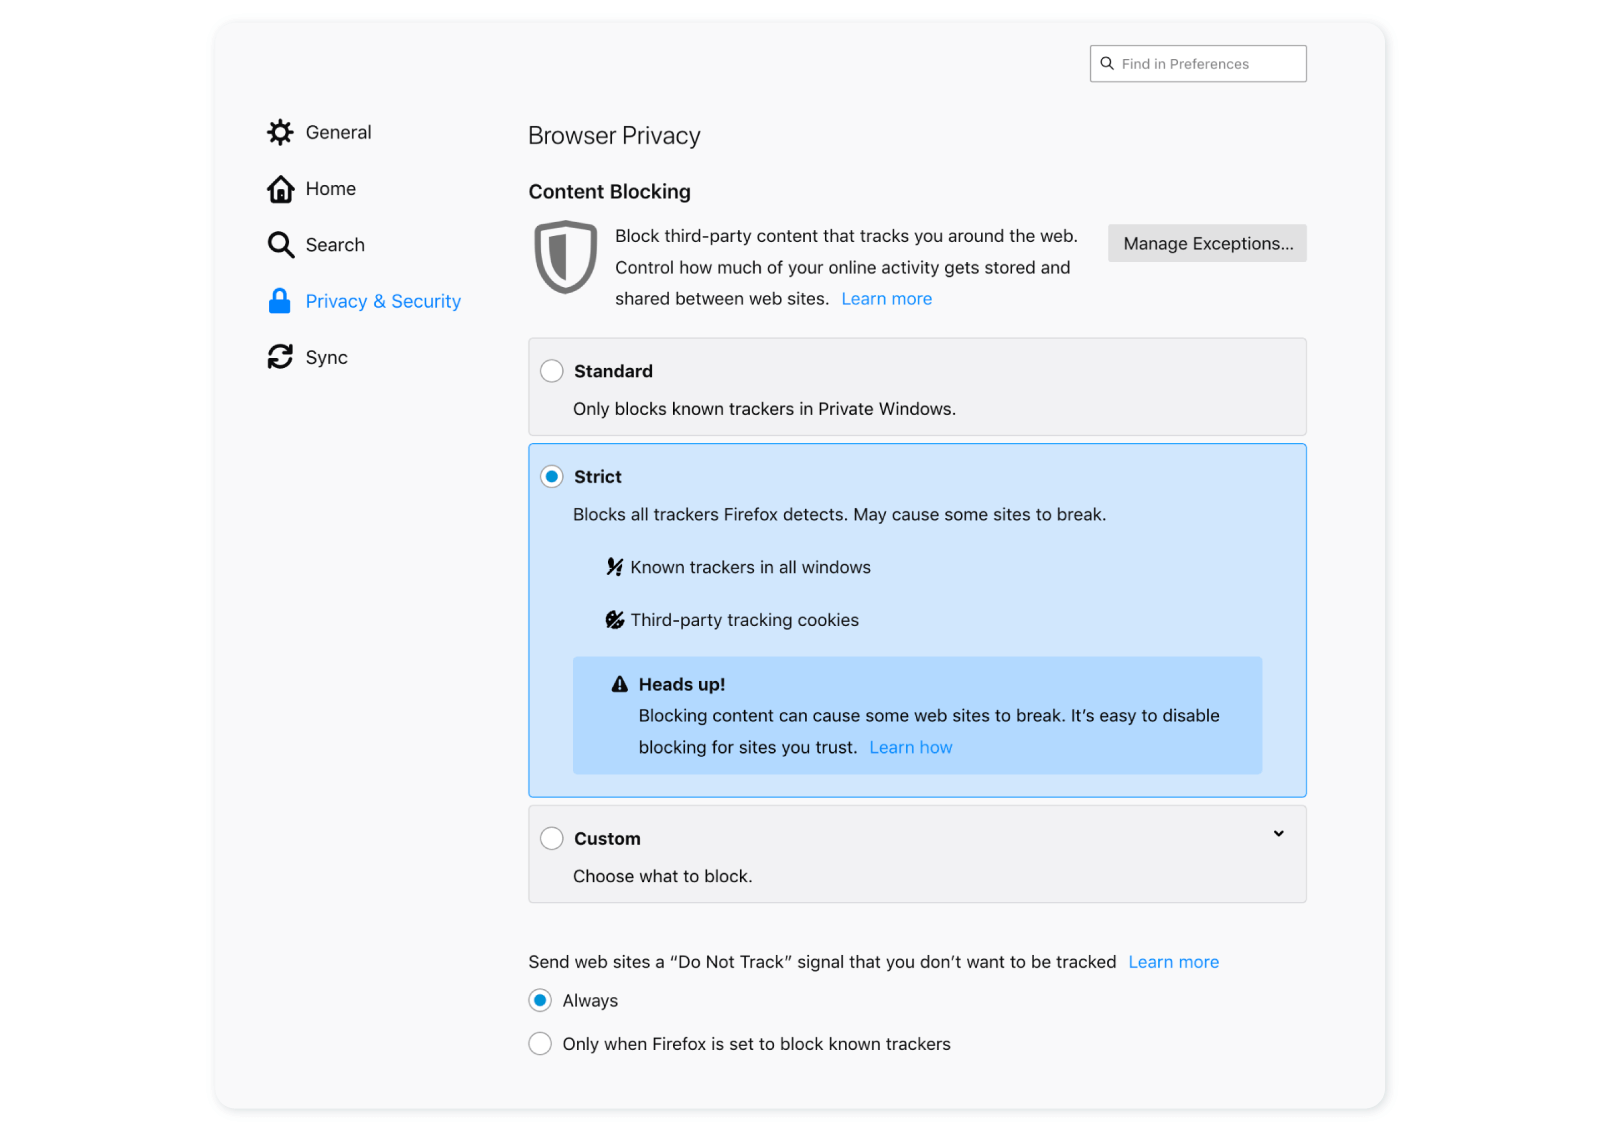This screenshot has height=1130, width=1600.
Task: Select the Standard content blocking option
Action: coord(552,371)
